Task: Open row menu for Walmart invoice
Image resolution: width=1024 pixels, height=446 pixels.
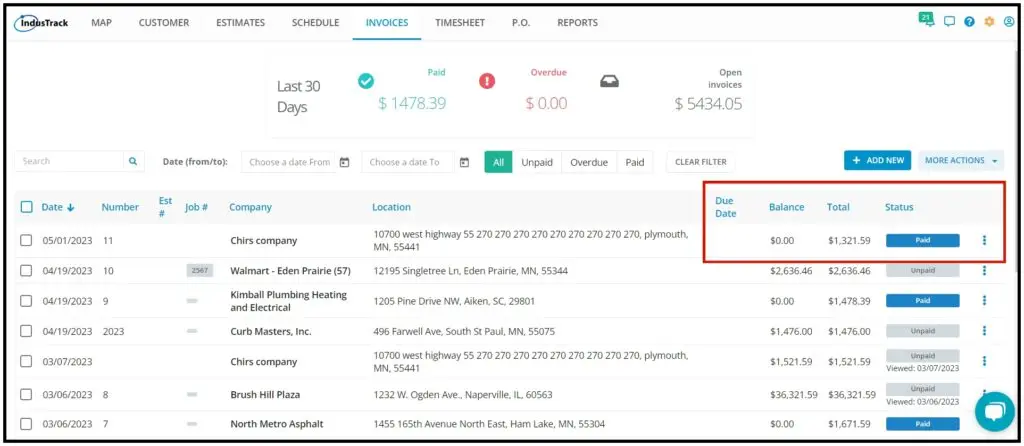Action: click(984, 270)
